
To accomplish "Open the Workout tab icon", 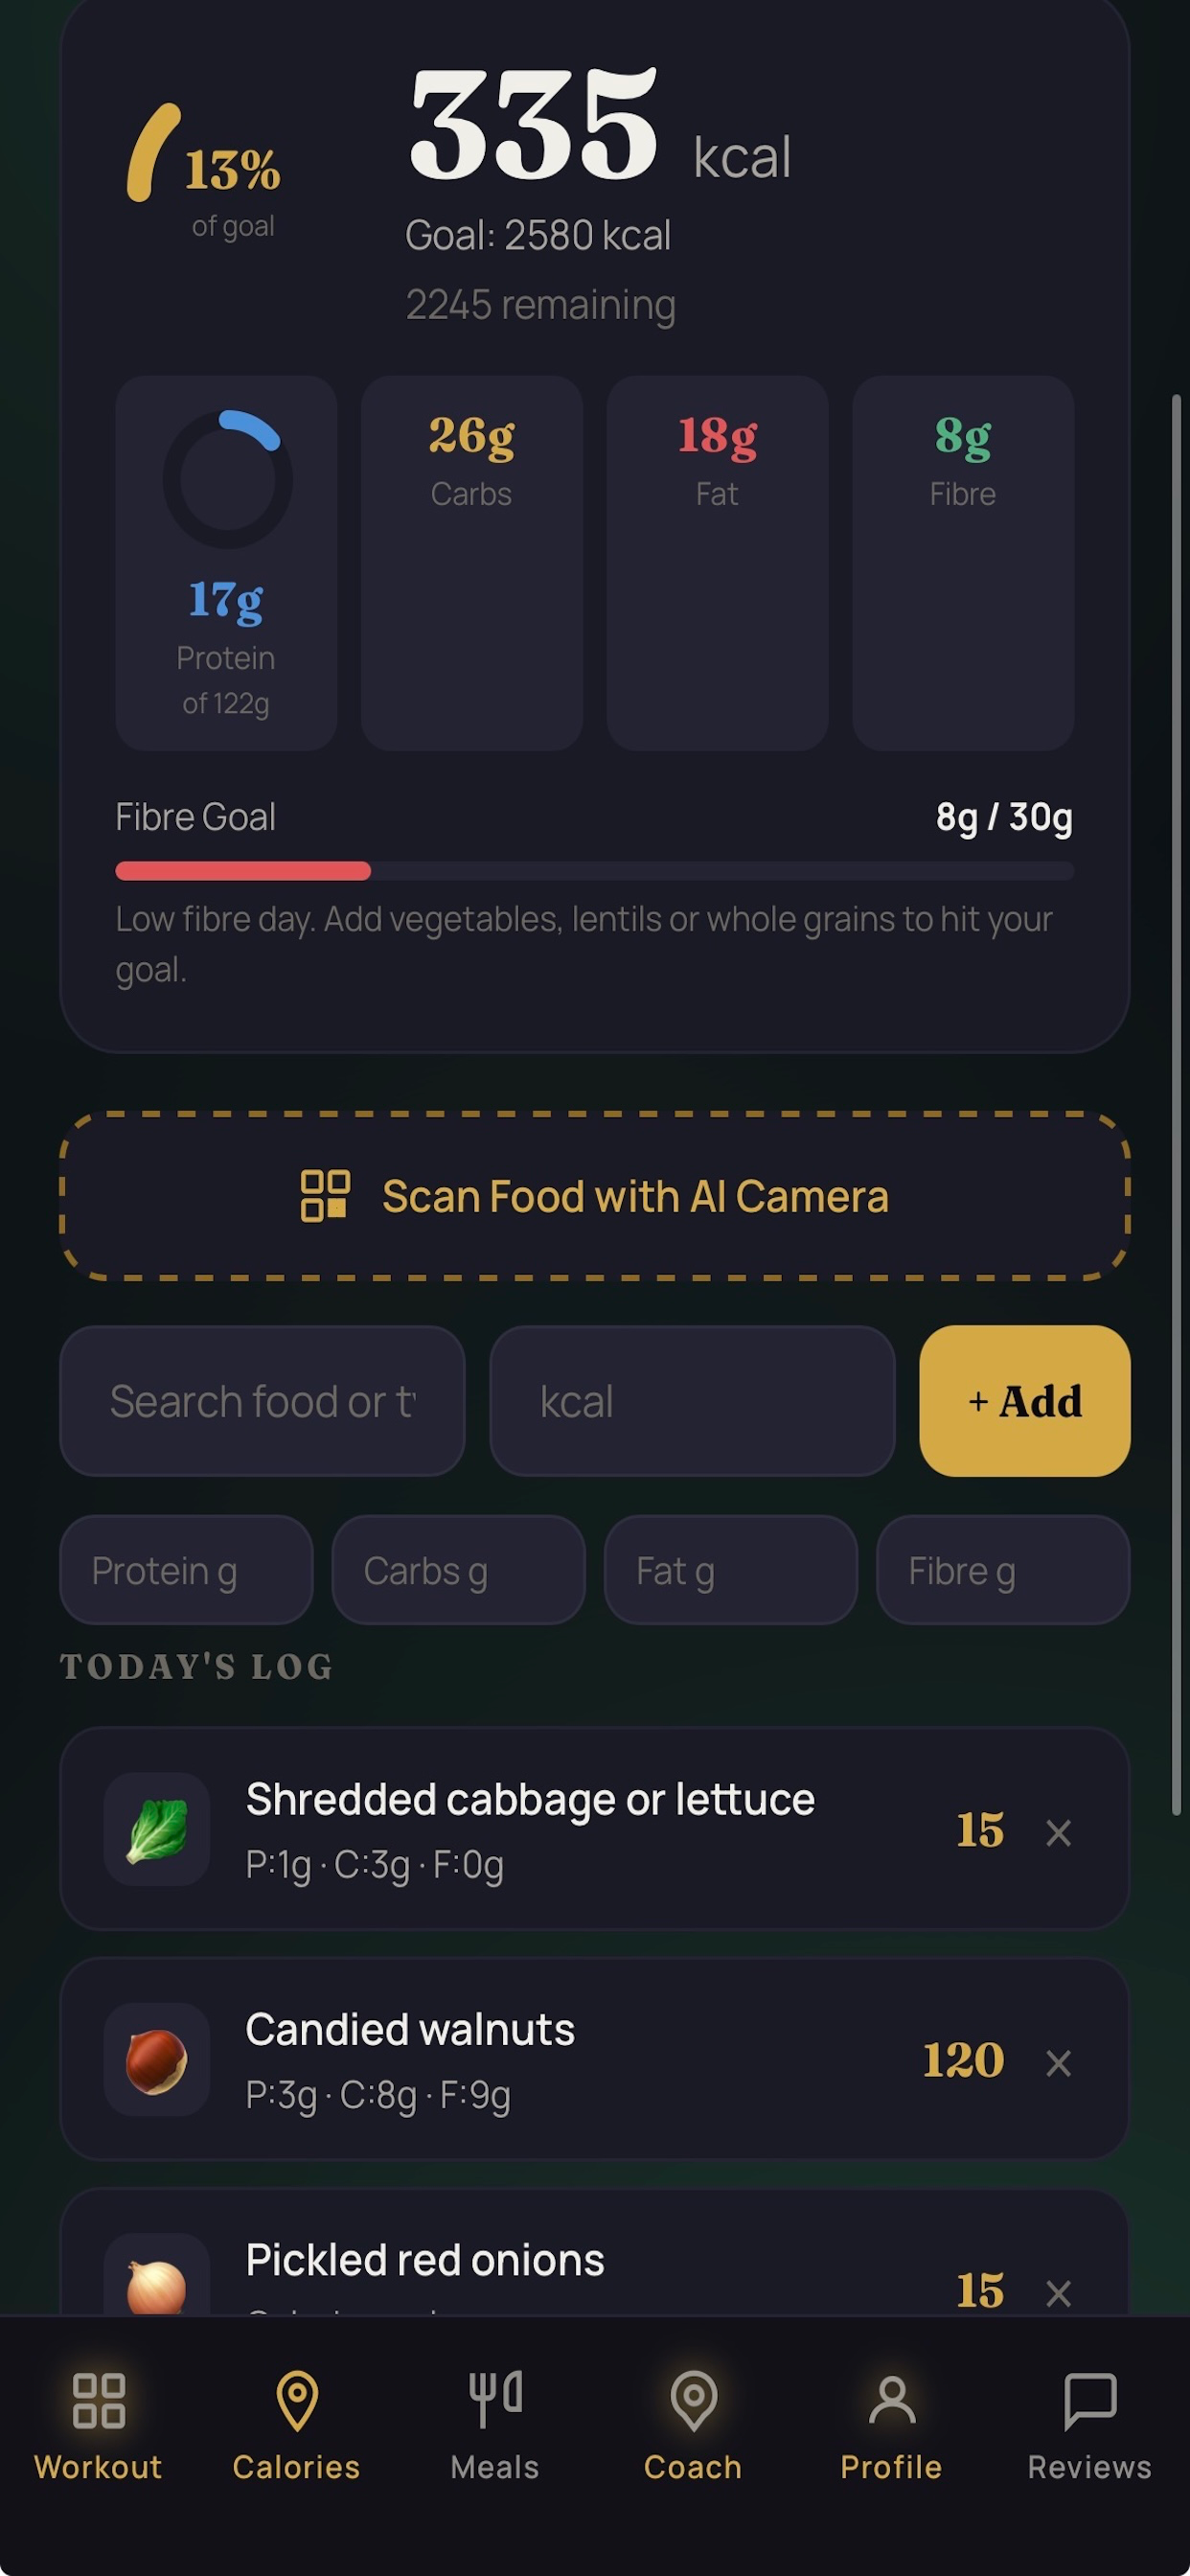I will [x=98, y=2400].
